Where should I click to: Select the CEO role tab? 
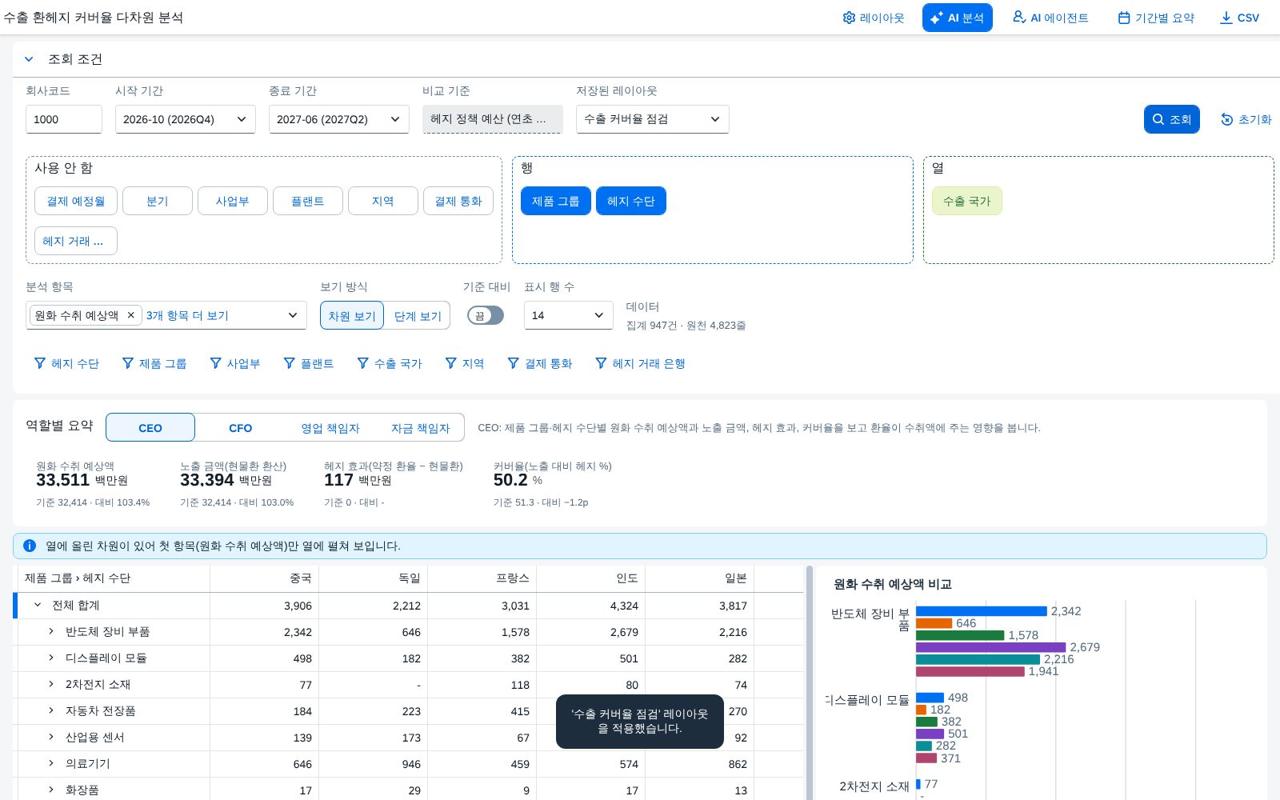(x=150, y=427)
